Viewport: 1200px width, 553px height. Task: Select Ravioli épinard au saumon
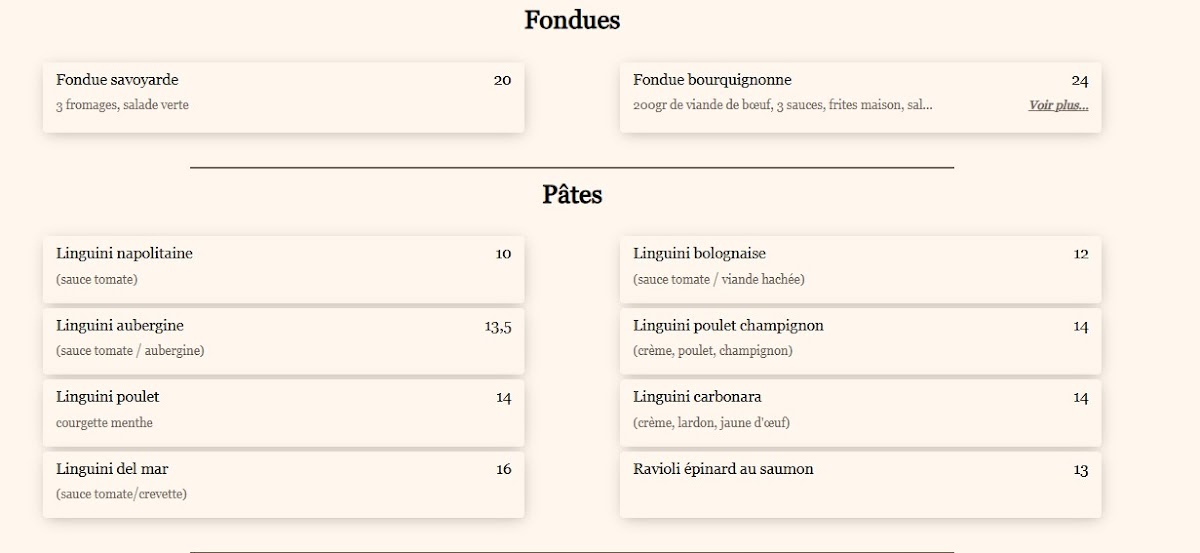pos(860,484)
